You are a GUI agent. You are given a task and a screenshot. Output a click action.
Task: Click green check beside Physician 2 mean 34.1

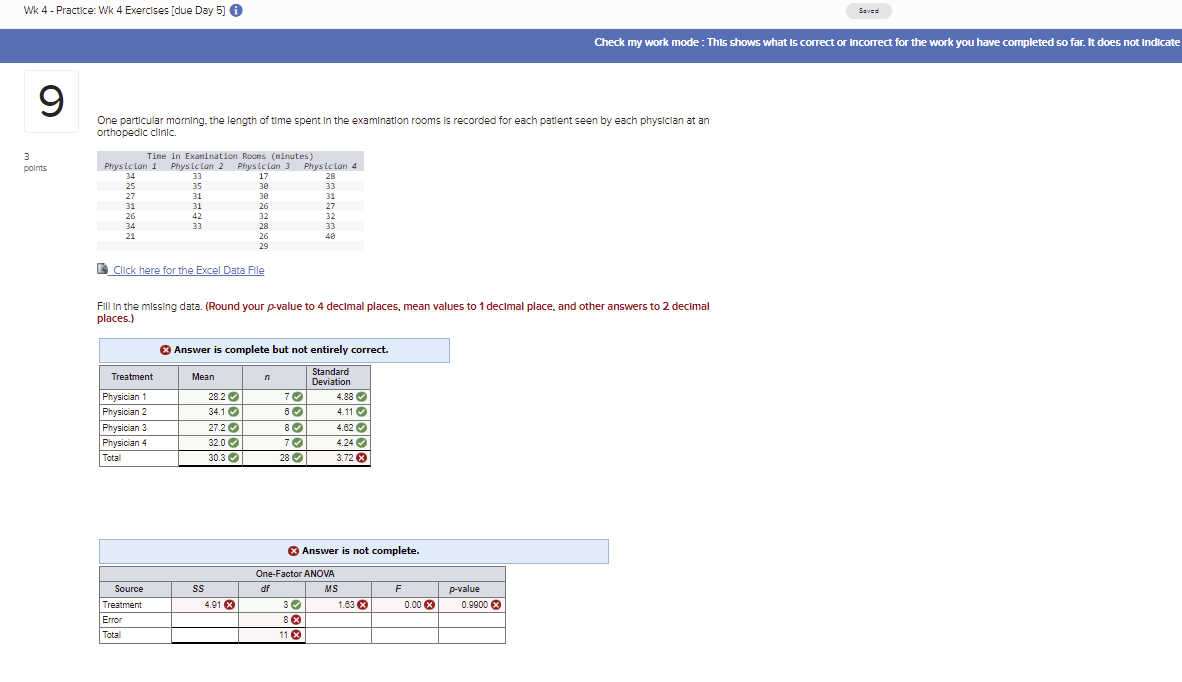tap(234, 412)
